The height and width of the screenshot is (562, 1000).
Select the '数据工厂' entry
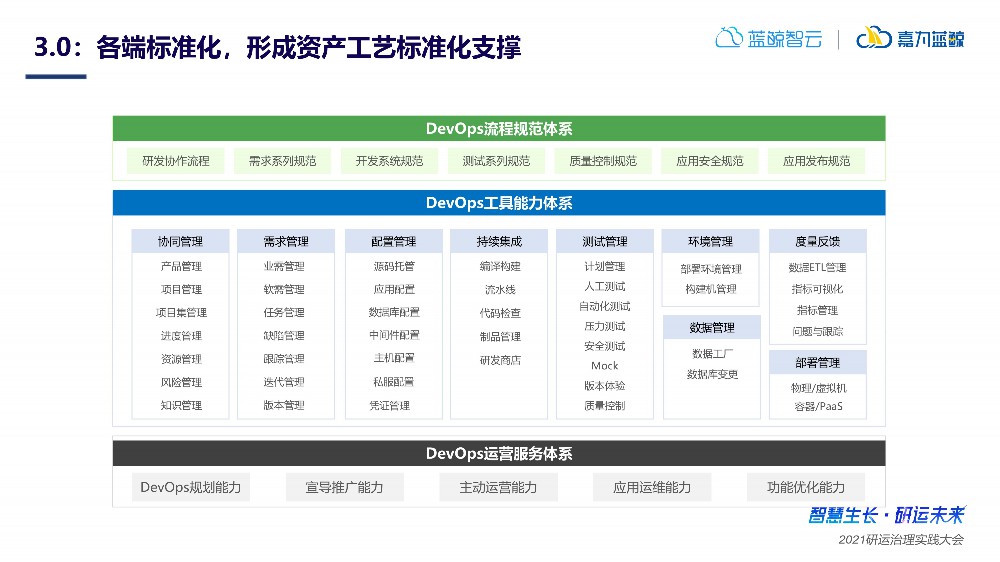point(712,353)
